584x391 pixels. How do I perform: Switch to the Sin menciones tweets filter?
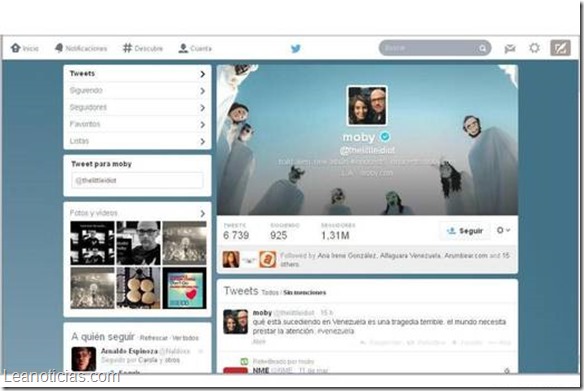pos(304,293)
